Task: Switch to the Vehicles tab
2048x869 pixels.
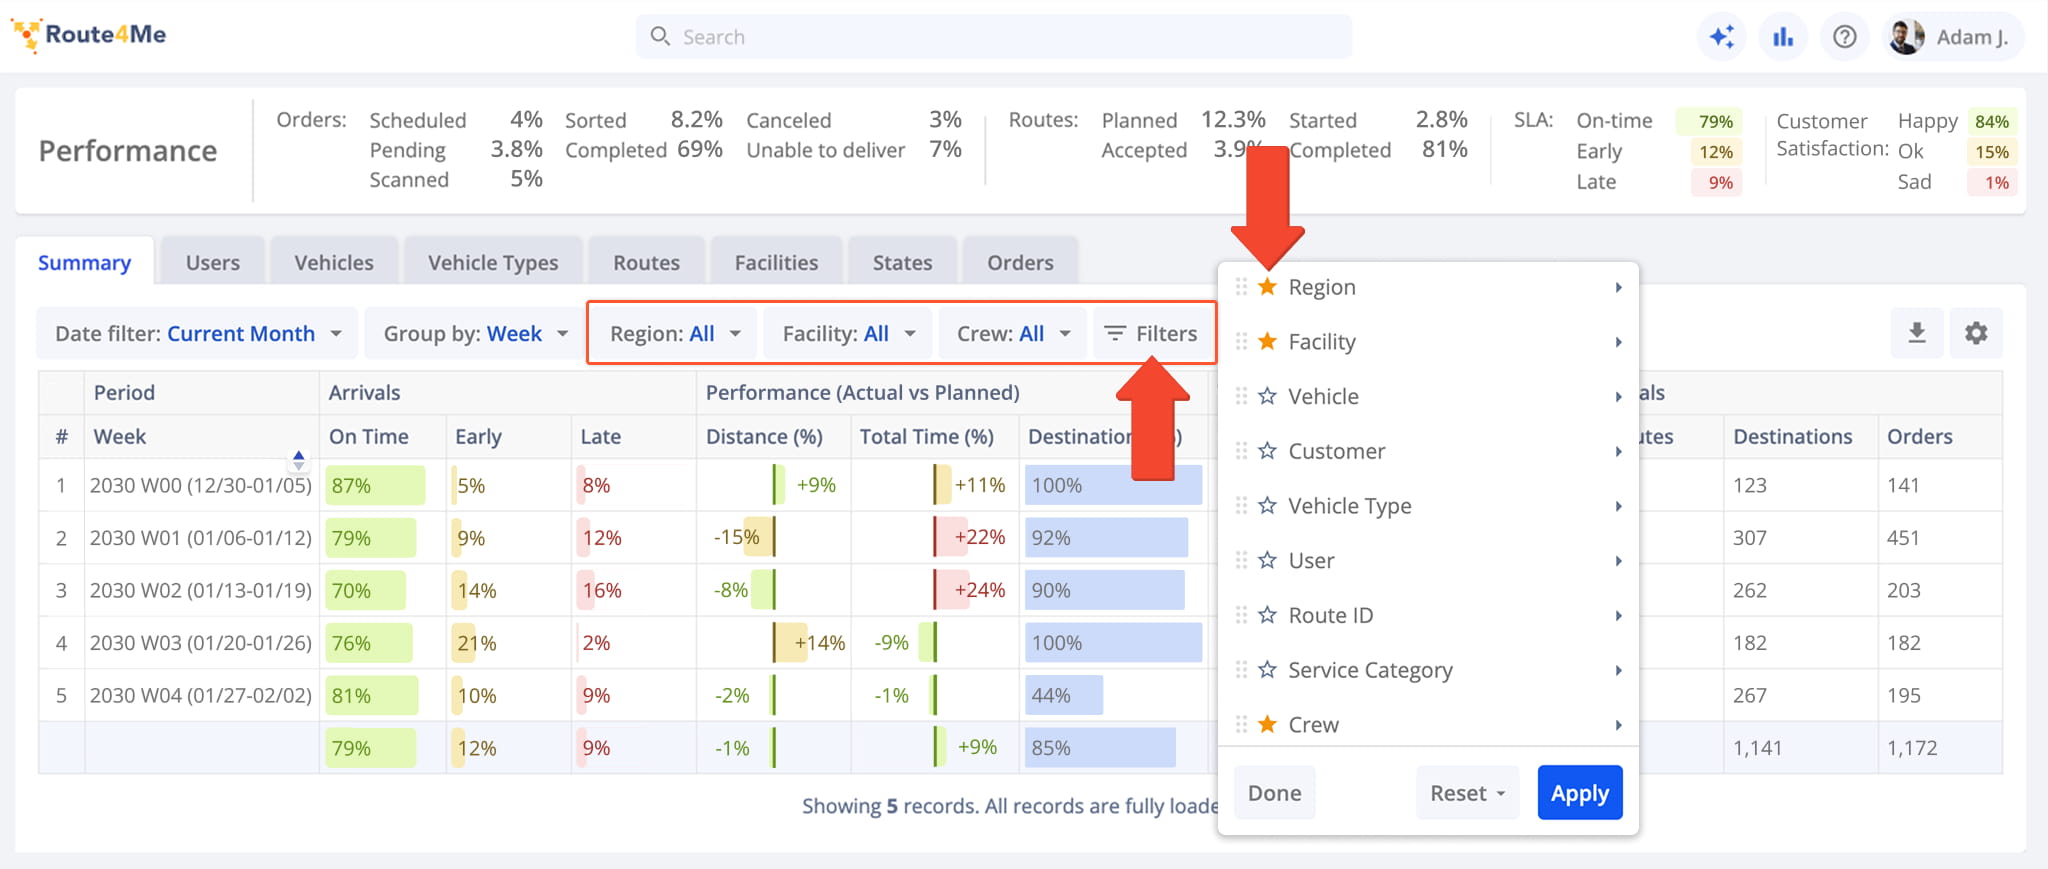Action: [333, 262]
